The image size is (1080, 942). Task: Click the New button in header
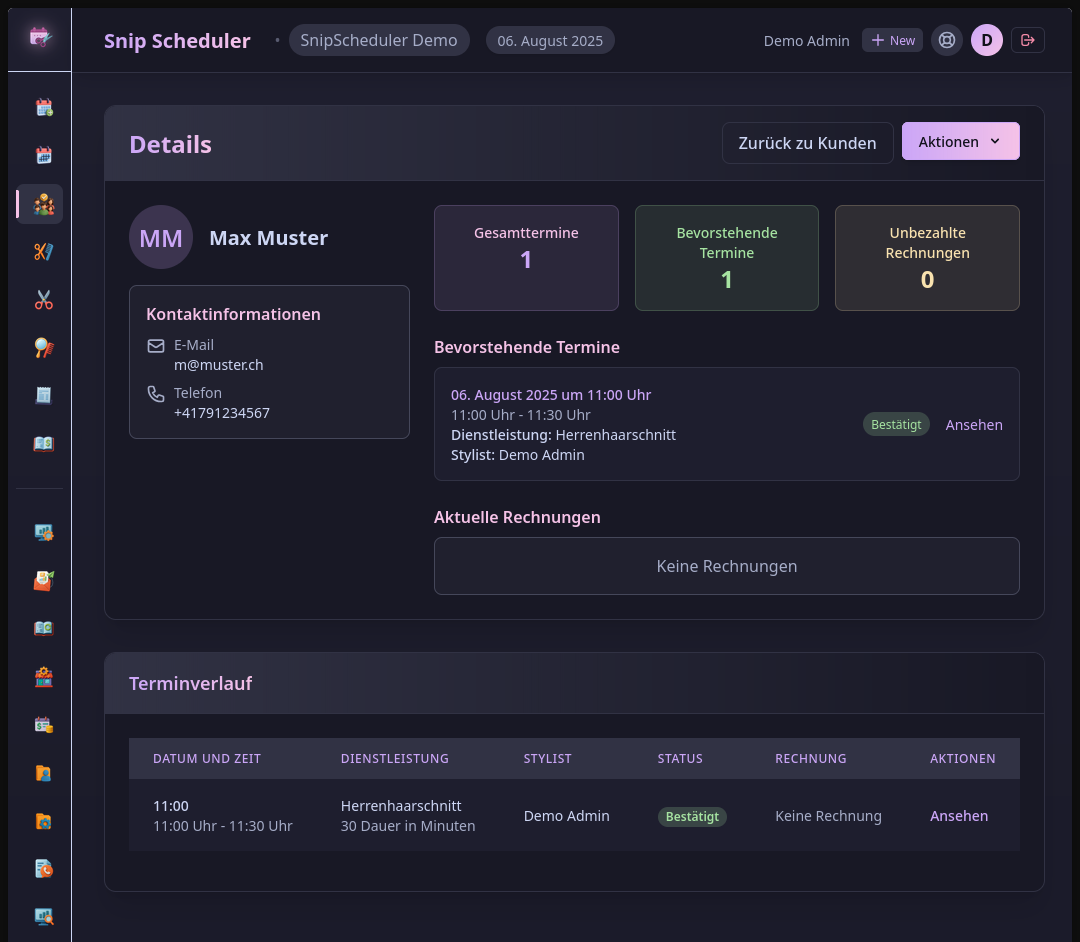(x=892, y=40)
